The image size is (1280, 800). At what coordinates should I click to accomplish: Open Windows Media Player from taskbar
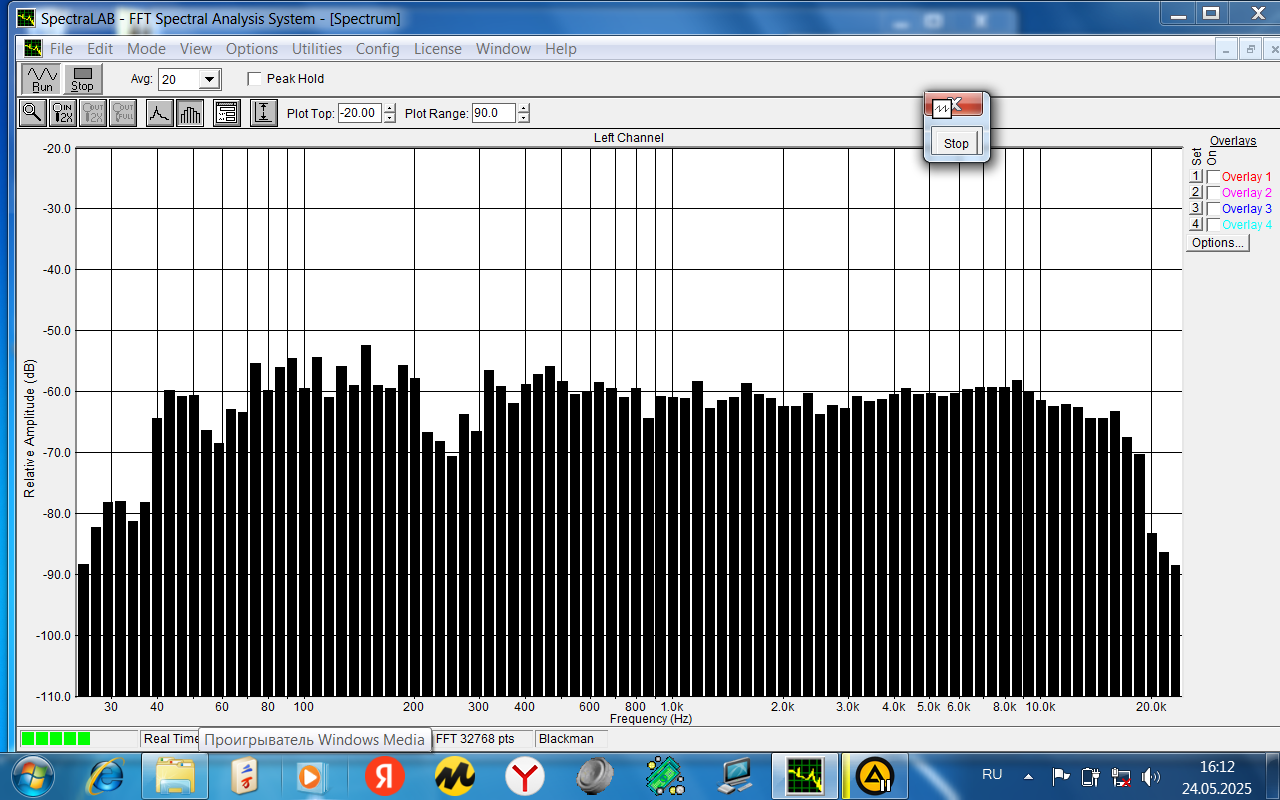click(x=310, y=775)
